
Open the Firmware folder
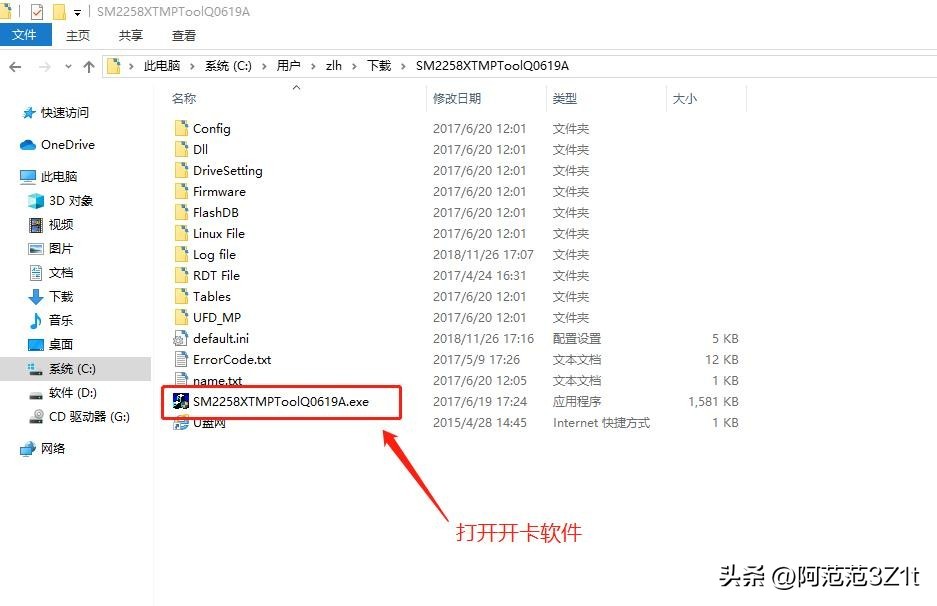point(221,191)
